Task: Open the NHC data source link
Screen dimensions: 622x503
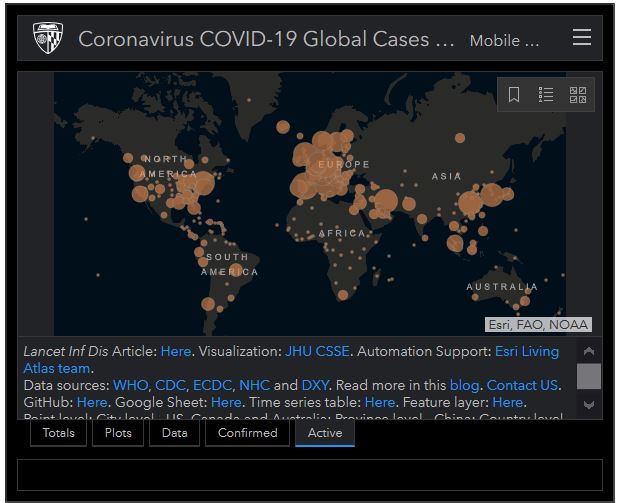Action: tap(254, 385)
